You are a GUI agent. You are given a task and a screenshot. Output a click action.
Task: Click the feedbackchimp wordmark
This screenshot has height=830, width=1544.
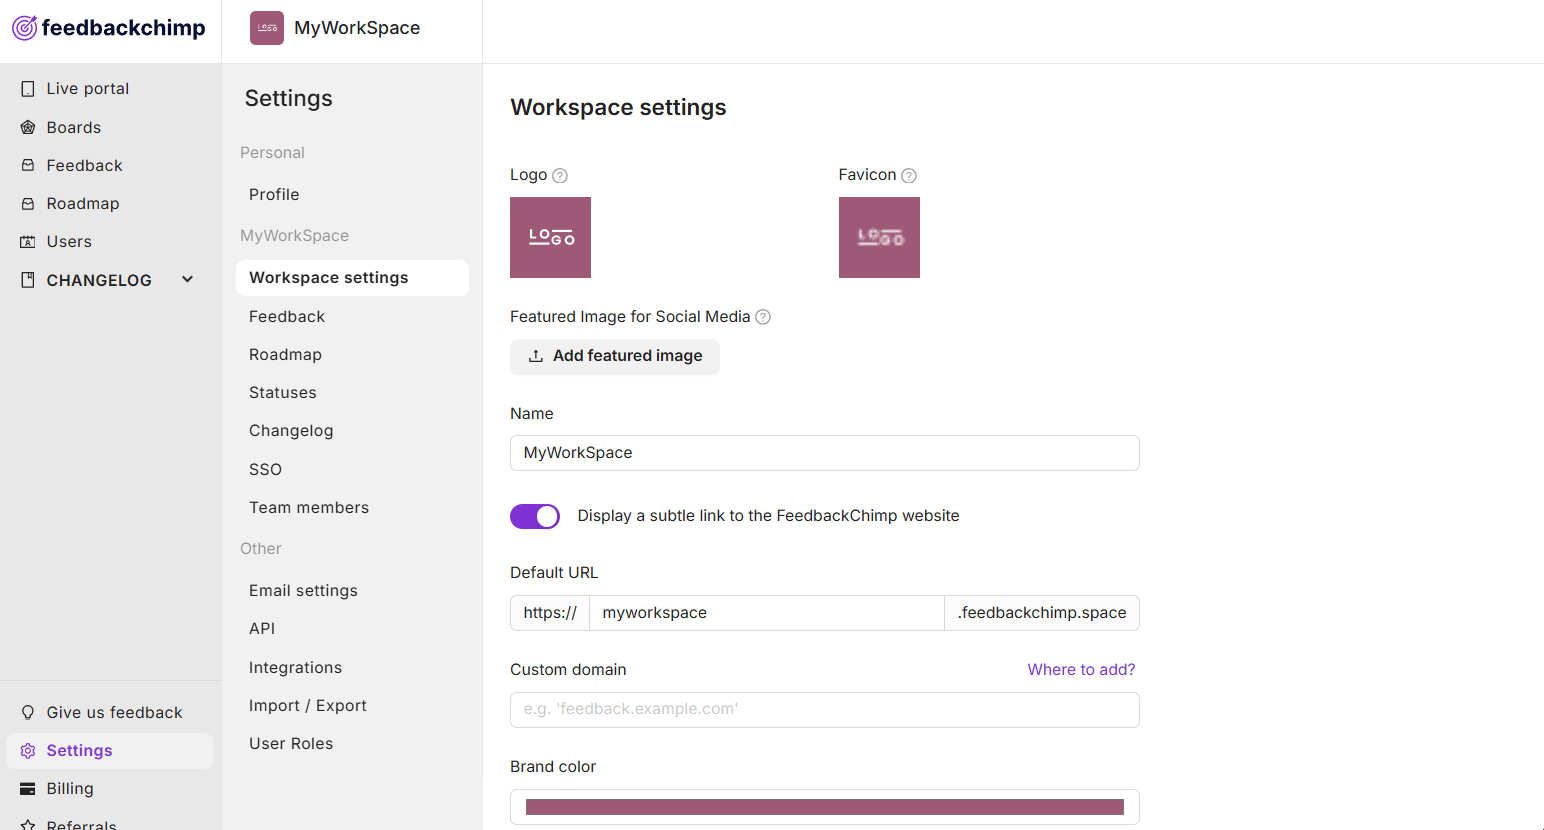tap(124, 28)
